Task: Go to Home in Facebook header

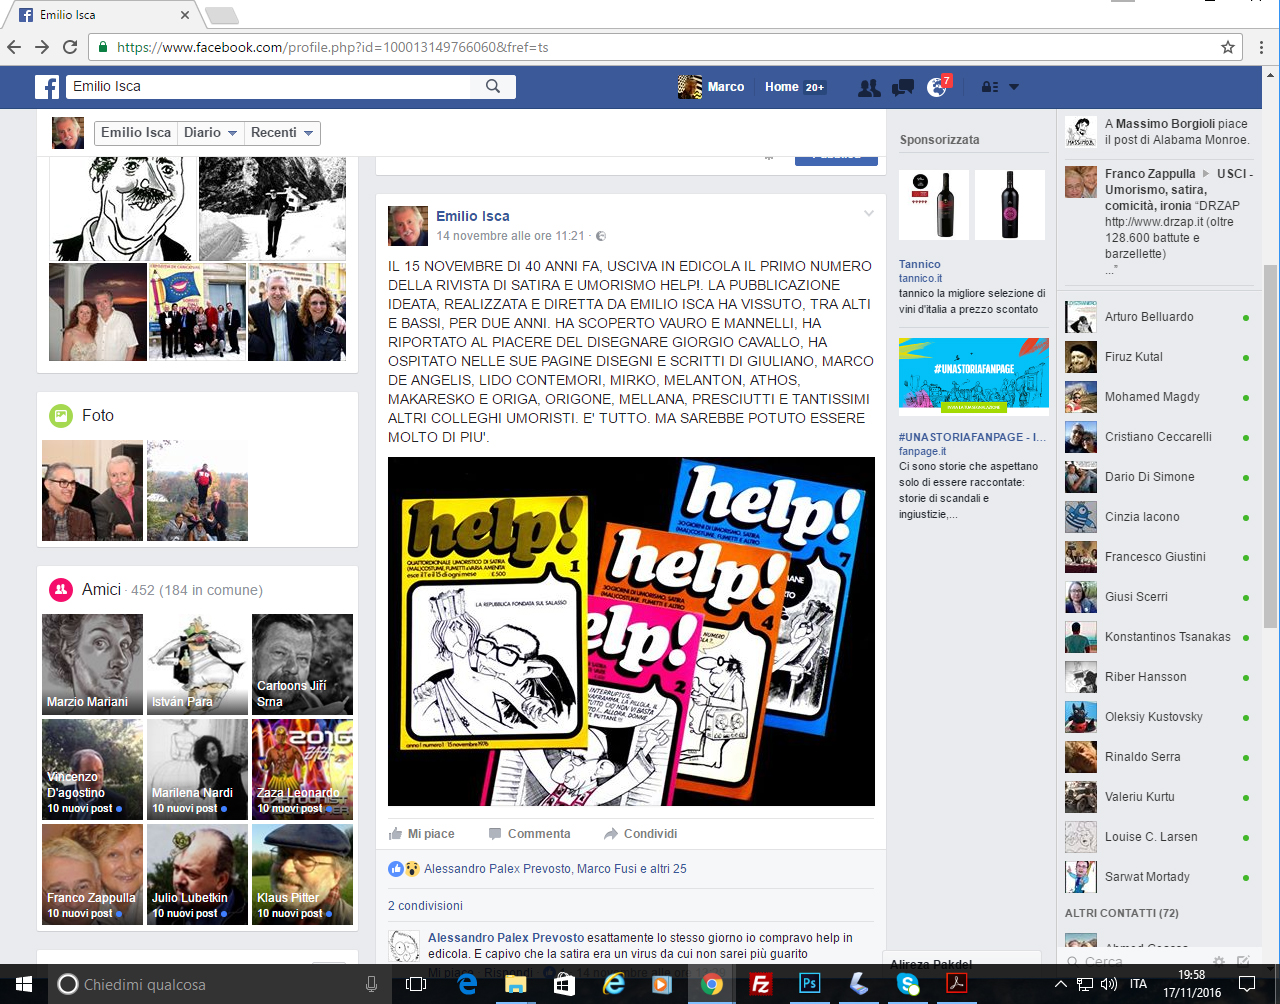Action: click(795, 87)
